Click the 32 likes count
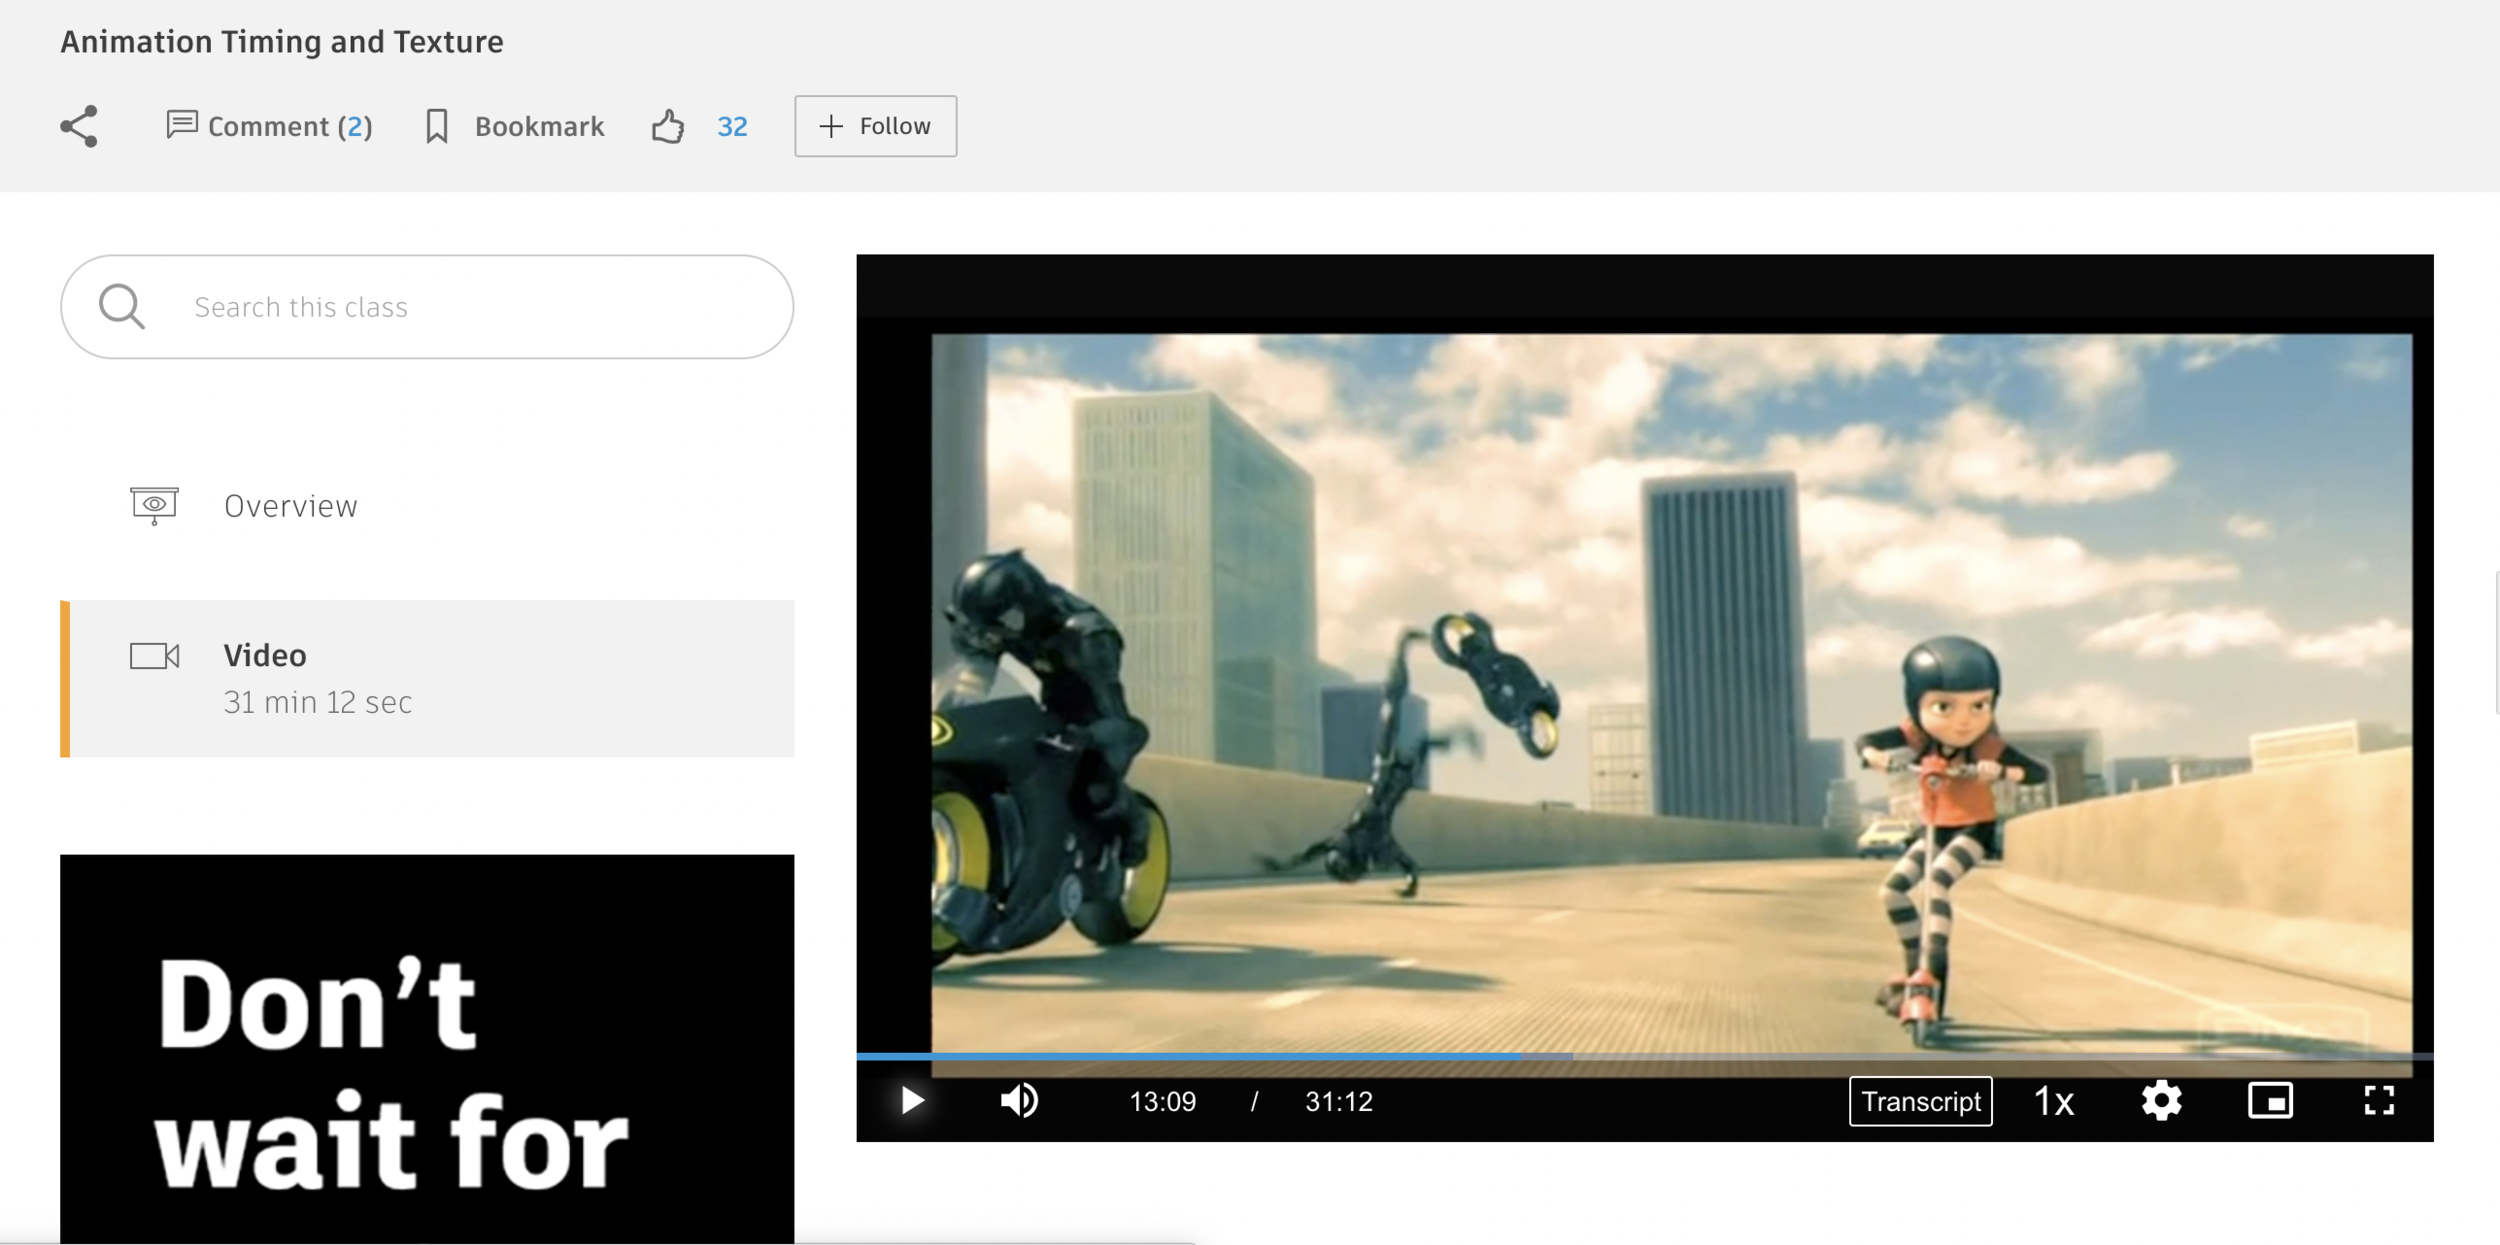Screen dimensions: 2500x1245 coord(732,126)
